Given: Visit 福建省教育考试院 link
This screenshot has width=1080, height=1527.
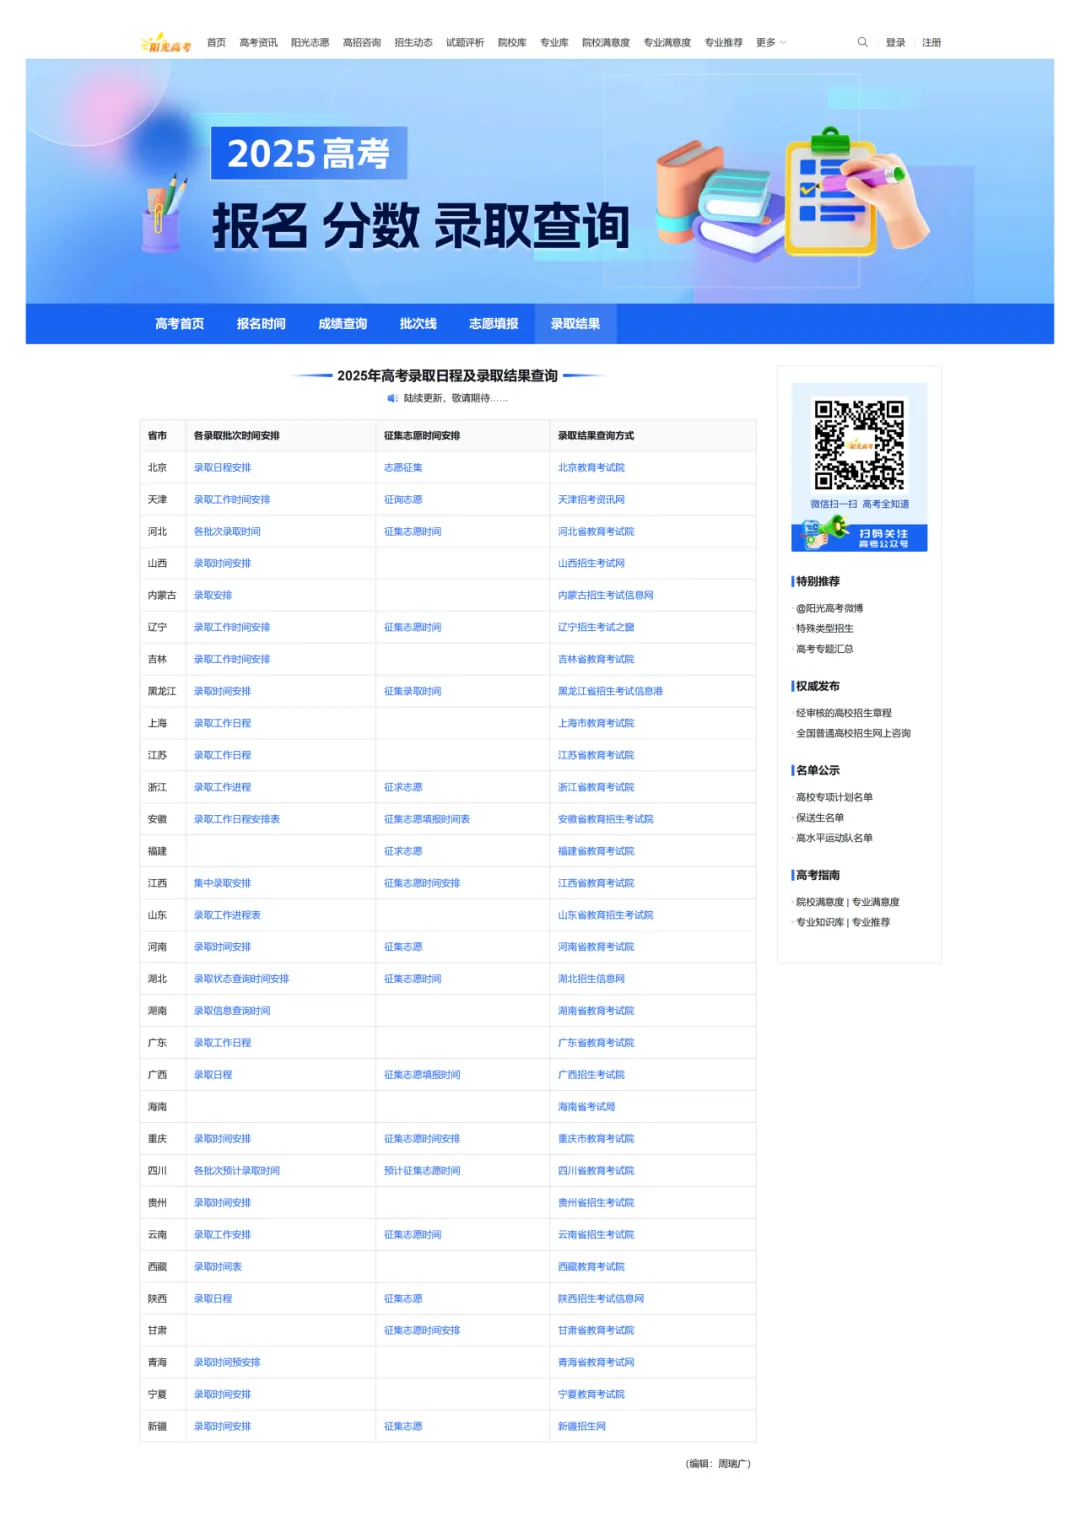Looking at the screenshot, I should pos(596,852).
